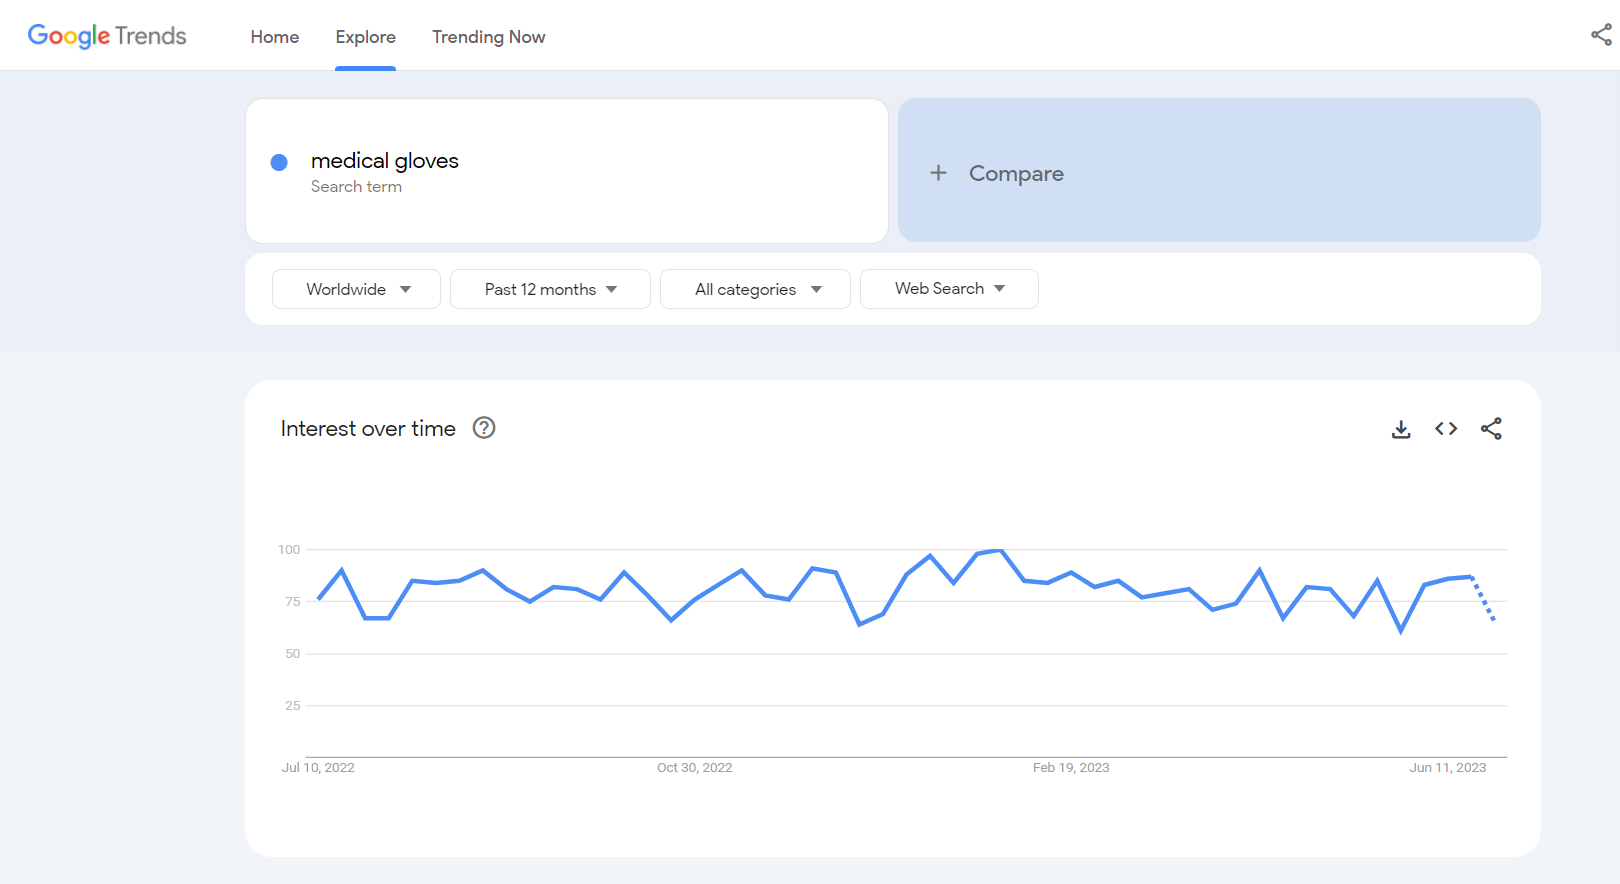Expand the All categories dropdown

click(x=755, y=289)
